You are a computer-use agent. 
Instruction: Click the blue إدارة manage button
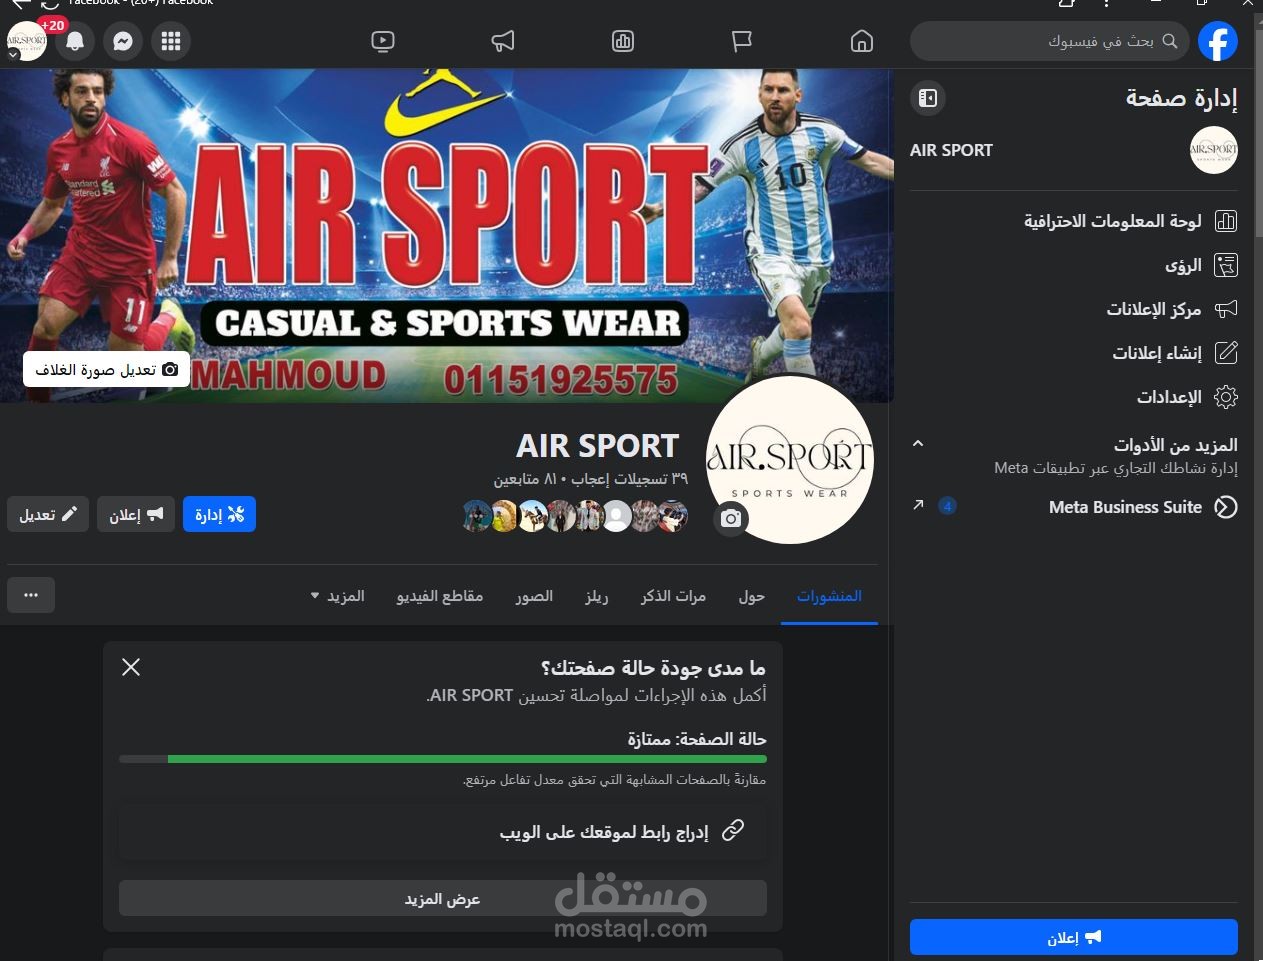click(x=219, y=514)
